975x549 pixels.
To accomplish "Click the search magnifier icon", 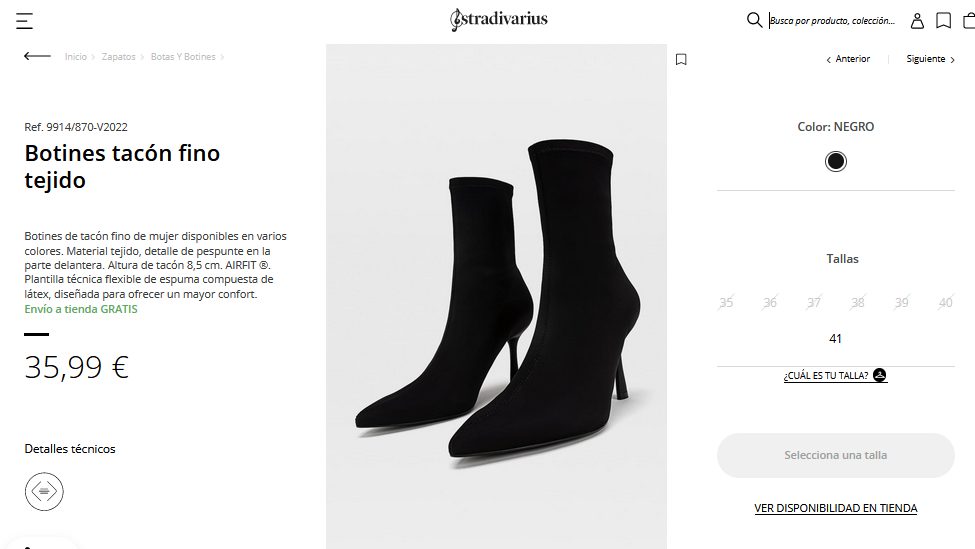I will coord(754,20).
